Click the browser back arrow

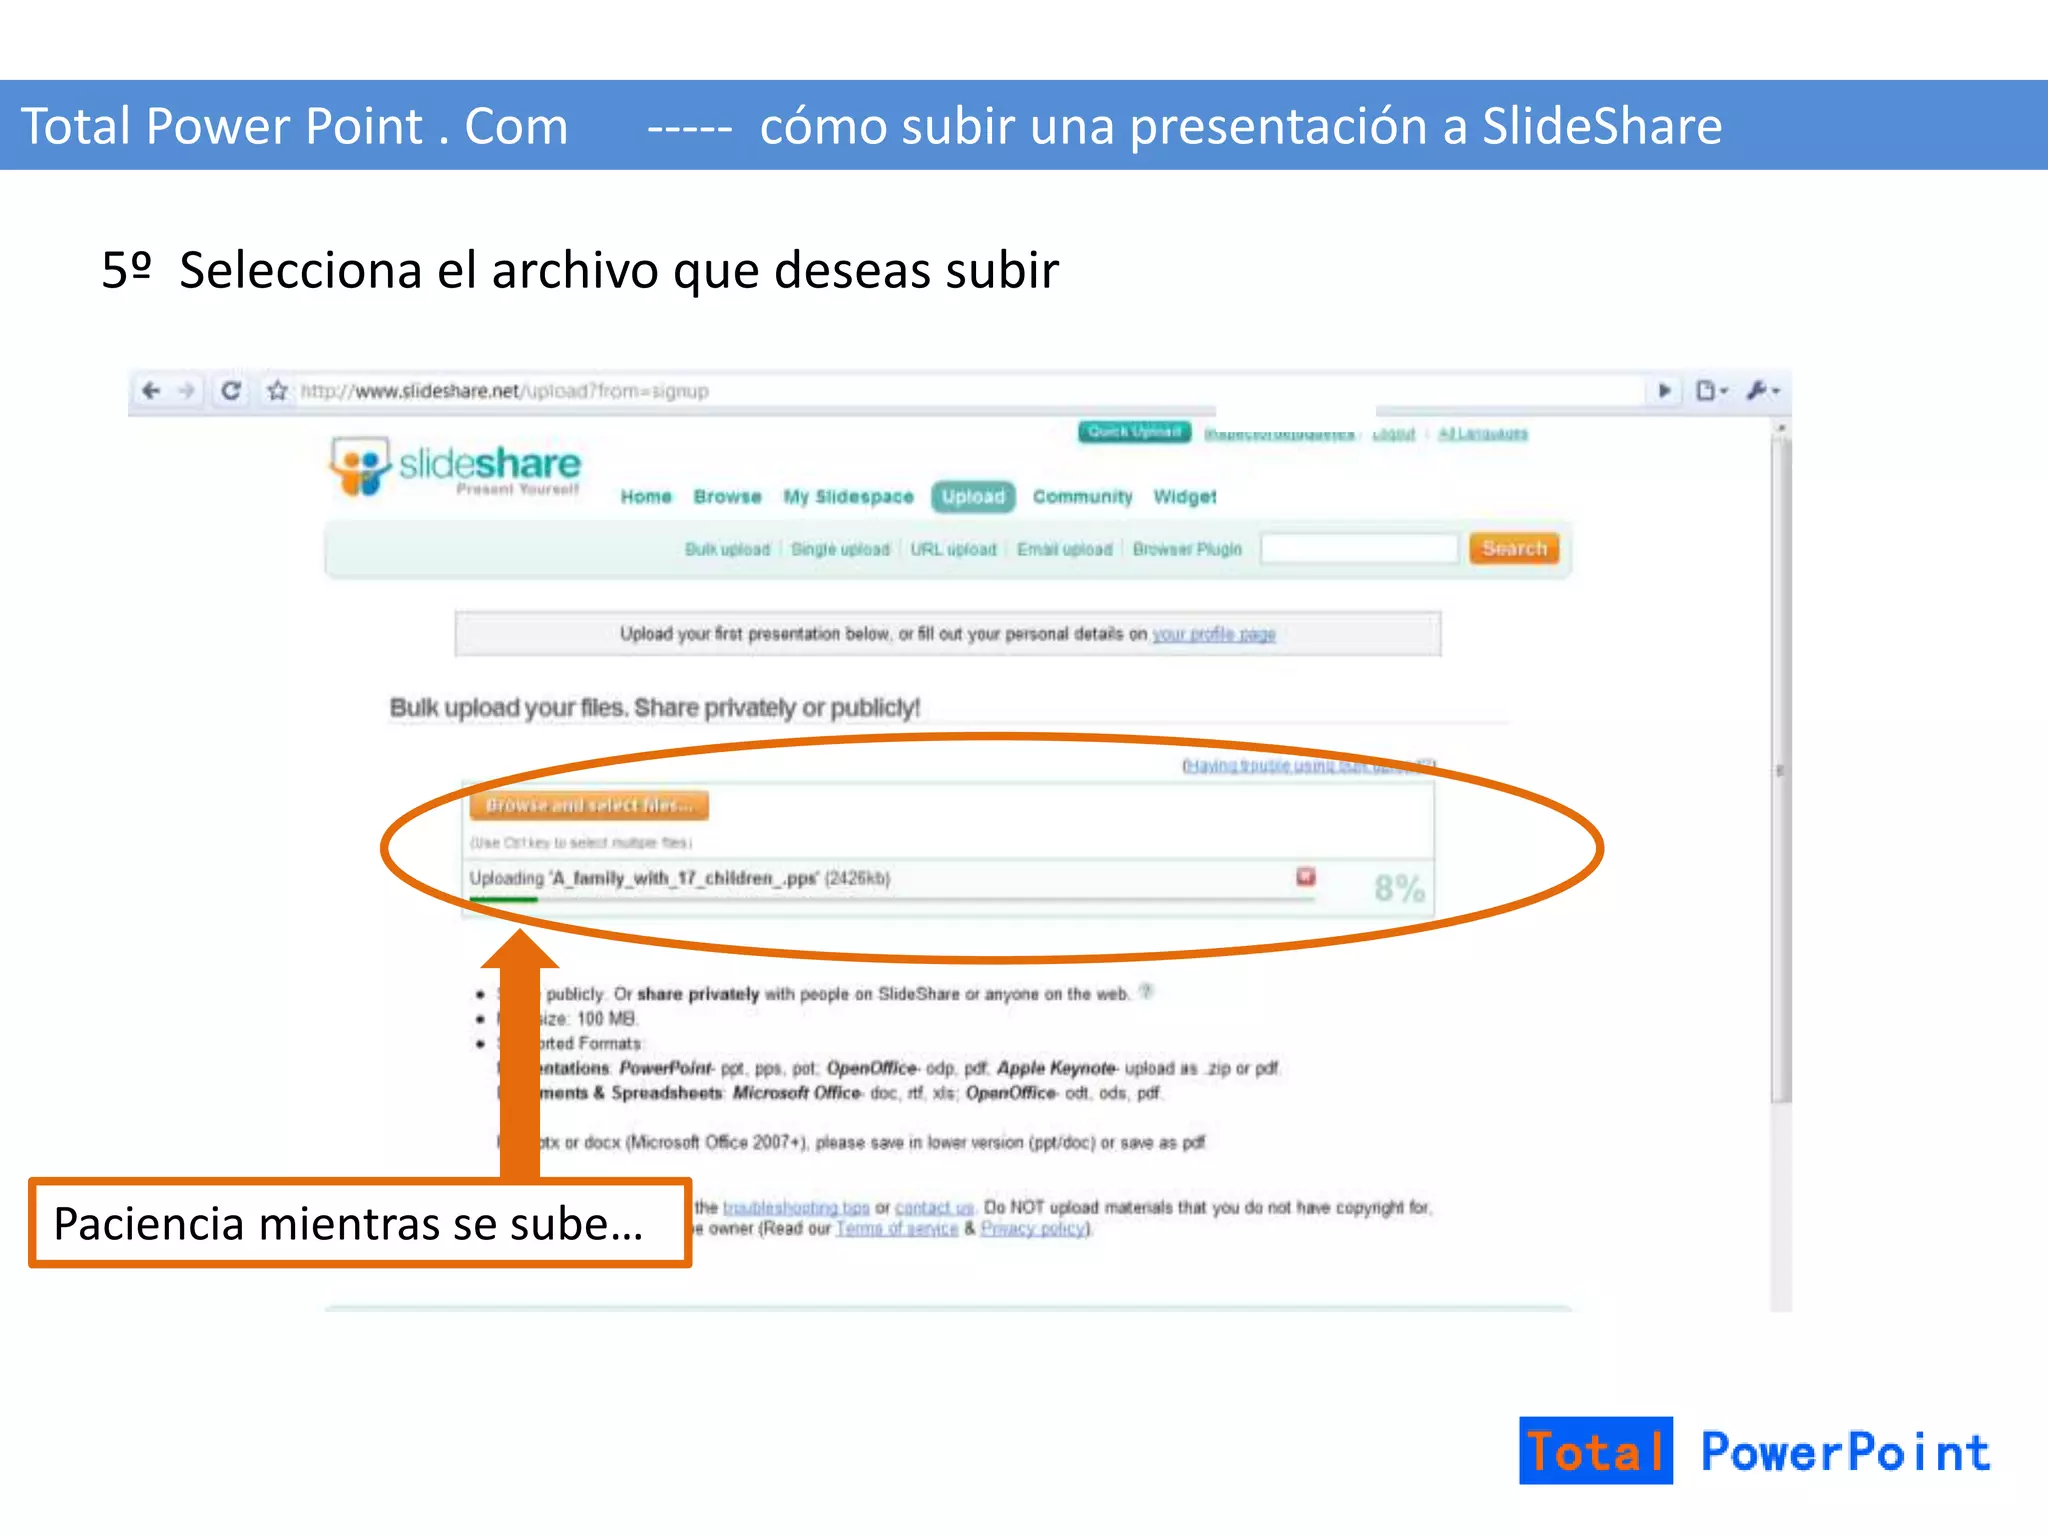(x=151, y=390)
